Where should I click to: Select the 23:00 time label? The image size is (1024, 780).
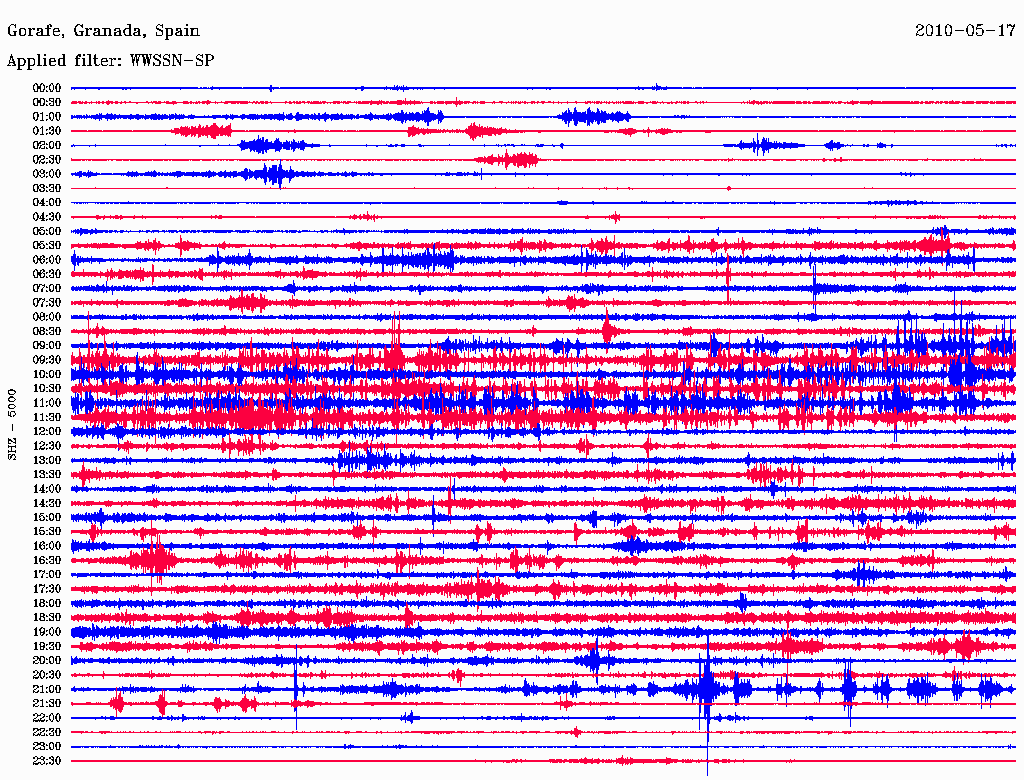[46, 747]
